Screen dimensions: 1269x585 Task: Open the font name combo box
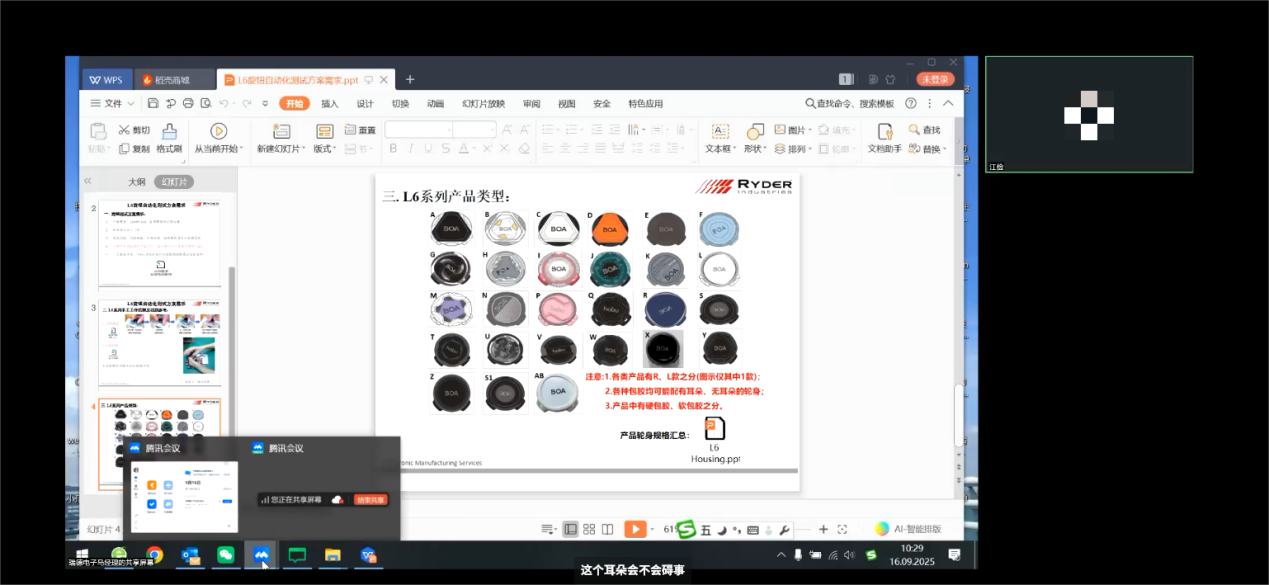coord(418,130)
